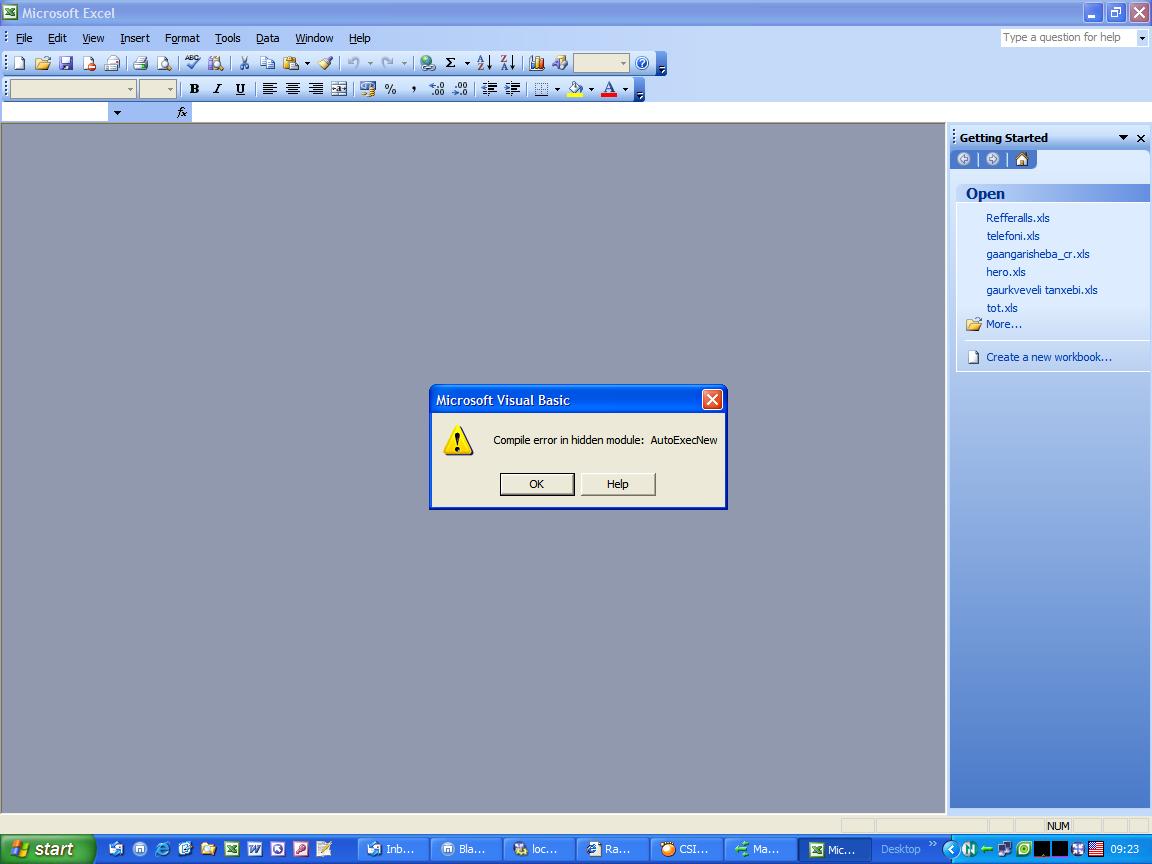Click Increase Indent icon
Image resolution: width=1152 pixels, height=864 pixels.
coord(513,89)
